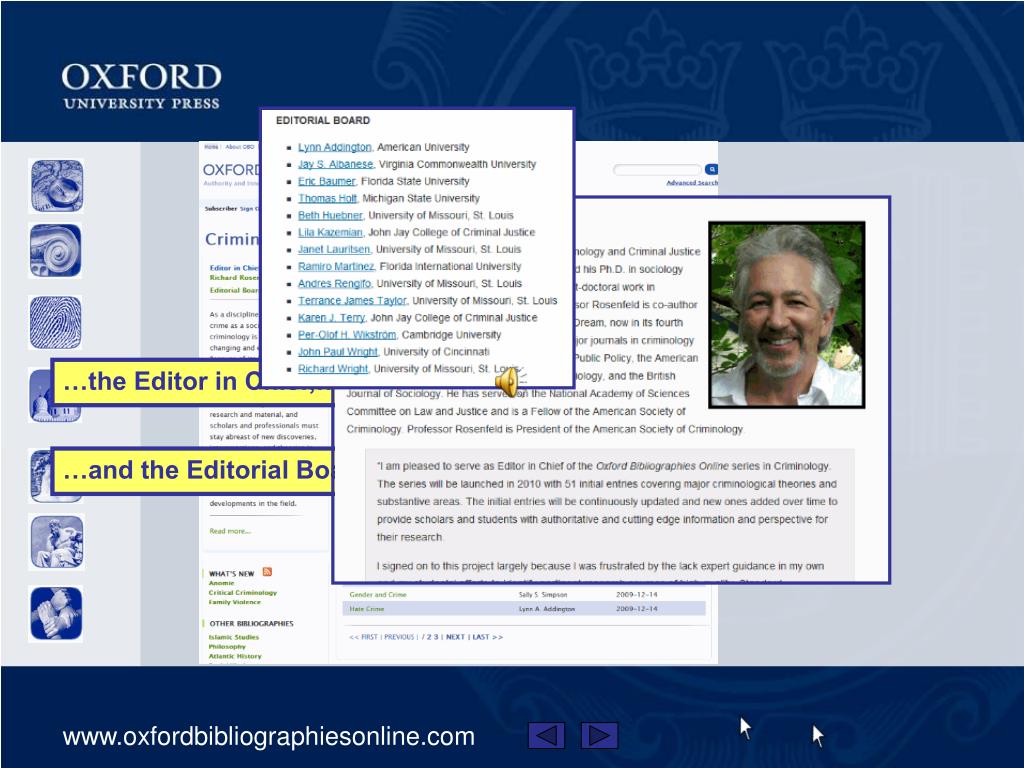Viewport: 1024px width, 768px height.
Task: Click the Thomas Holt link
Action: [327, 198]
